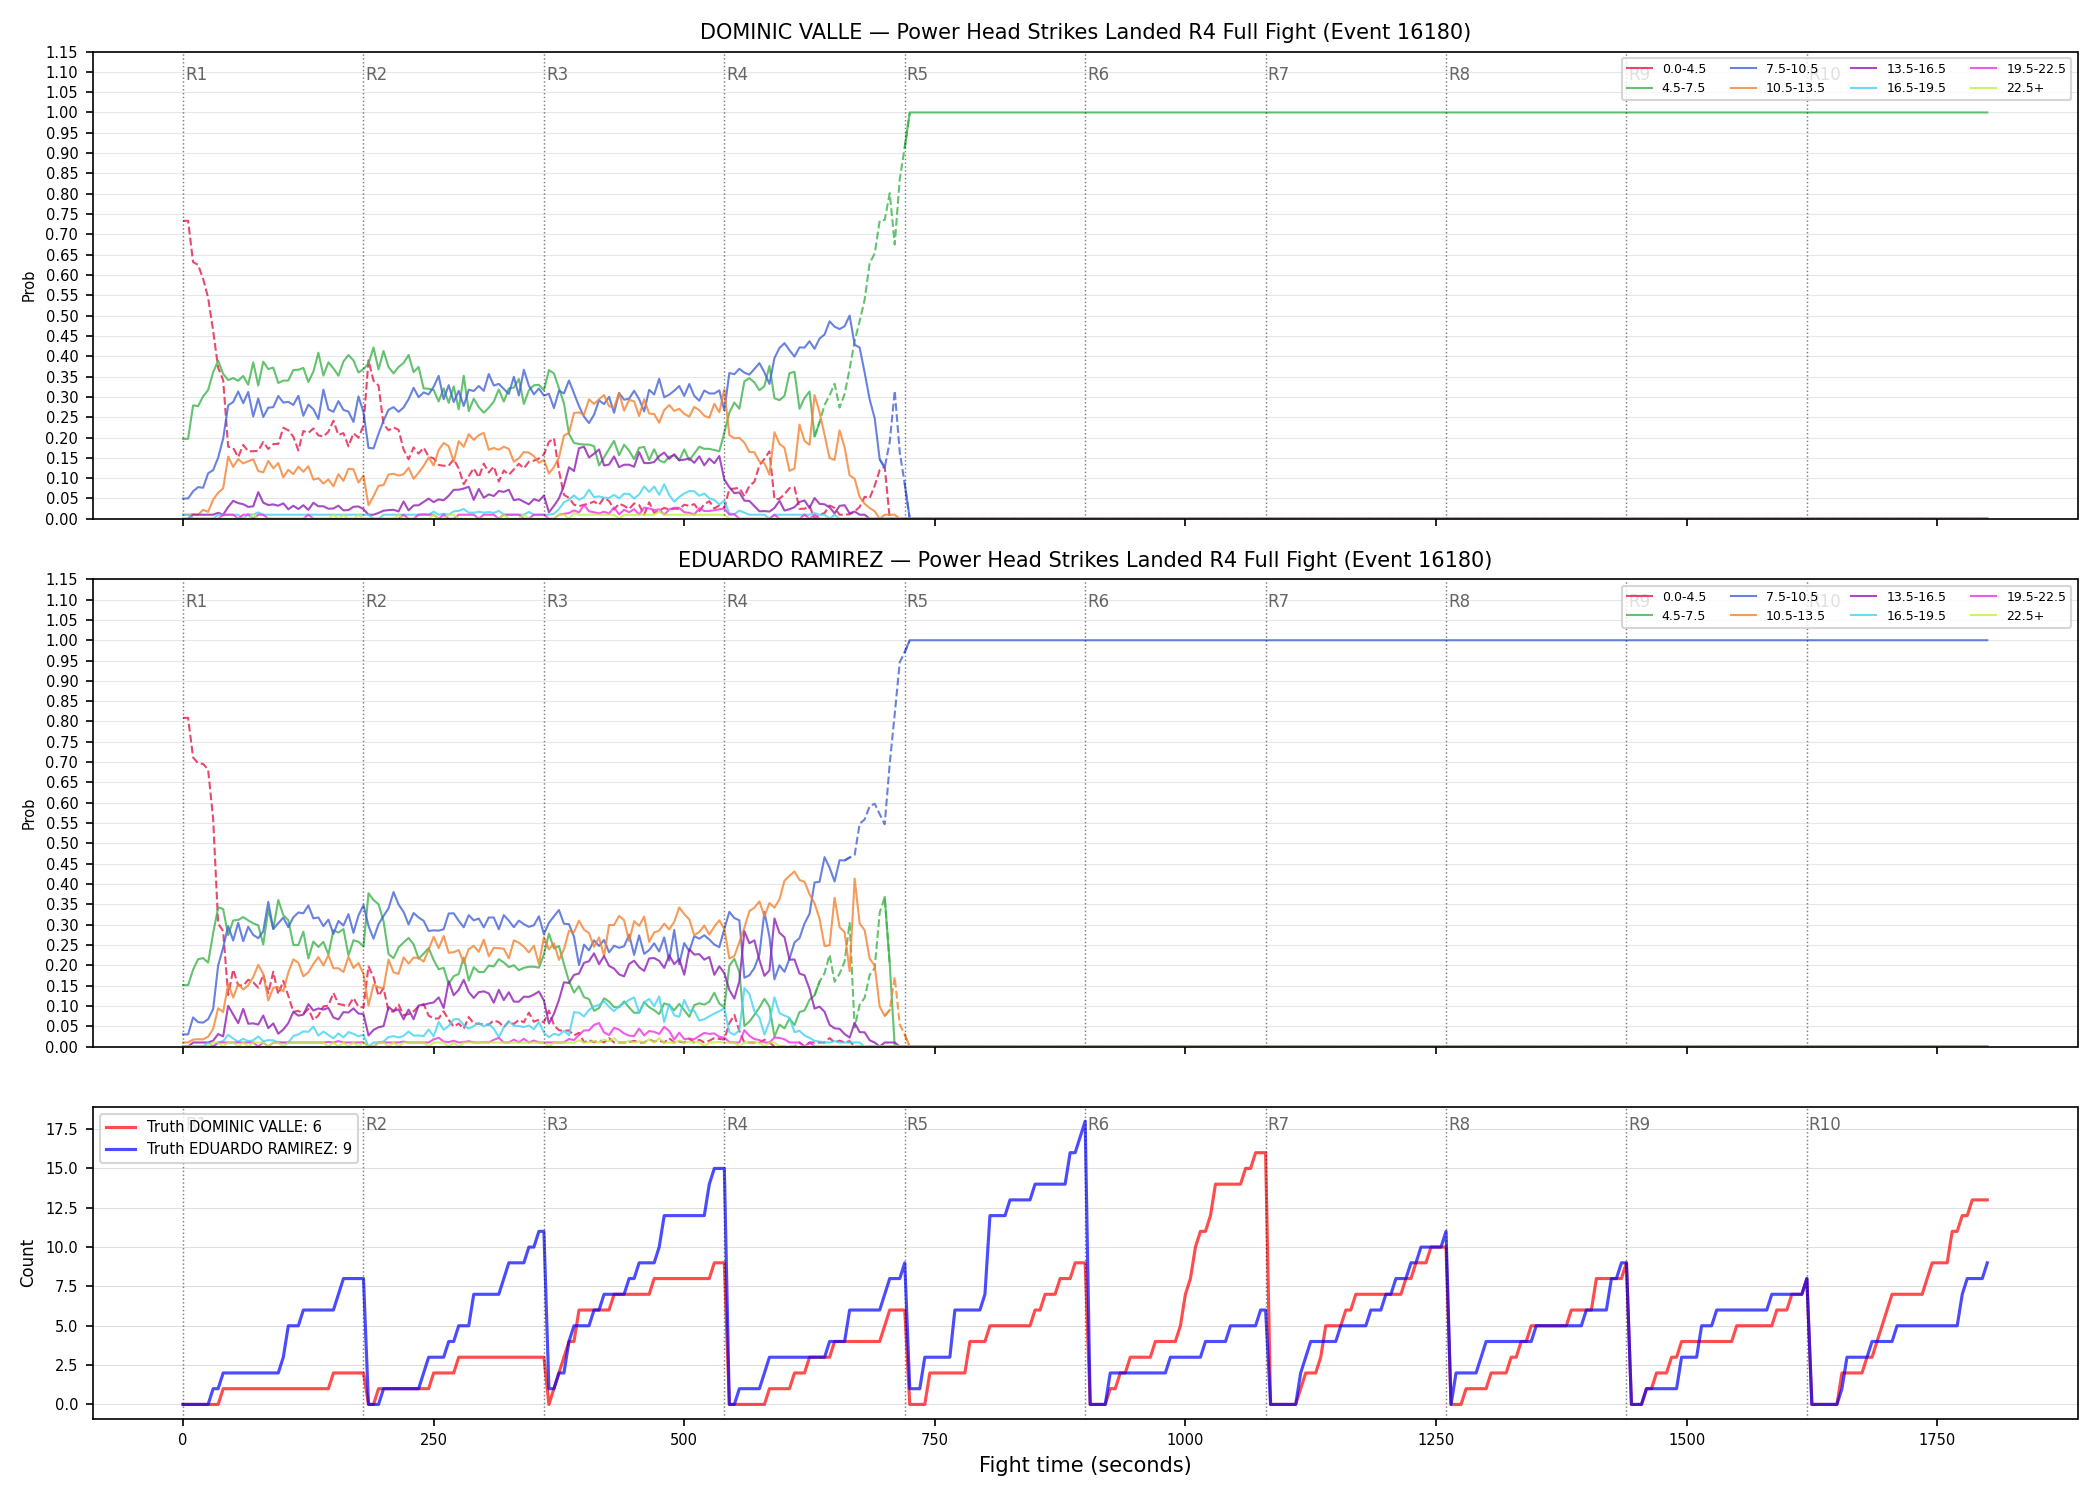
Task: Pick 0.0-4.5 legend entry in Eduardo Ramirez chart
Action: tap(1665, 597)
